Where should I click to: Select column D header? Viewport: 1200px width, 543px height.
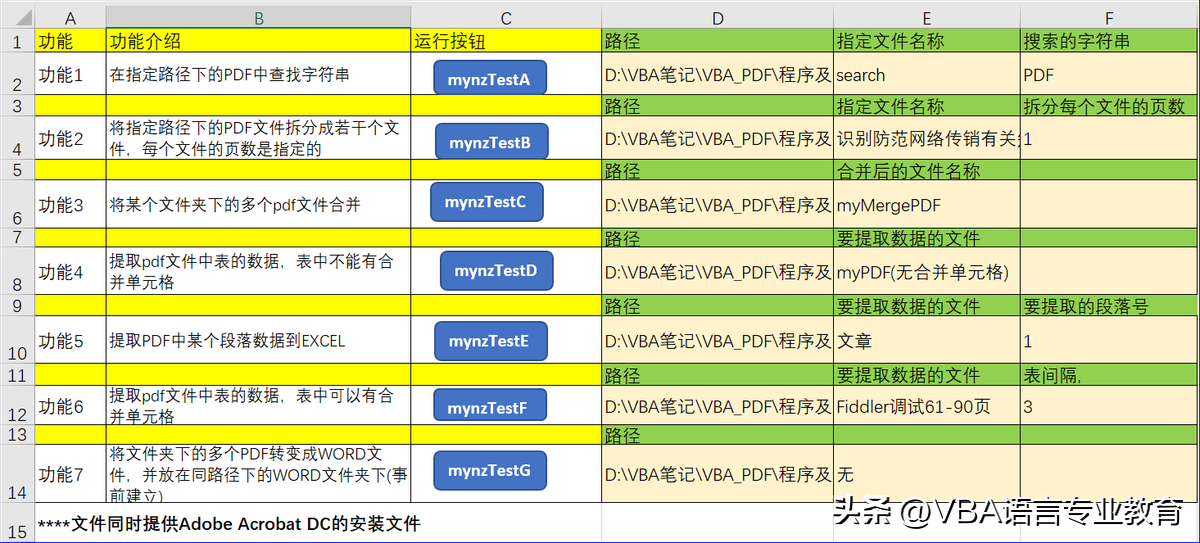(717, 17)
